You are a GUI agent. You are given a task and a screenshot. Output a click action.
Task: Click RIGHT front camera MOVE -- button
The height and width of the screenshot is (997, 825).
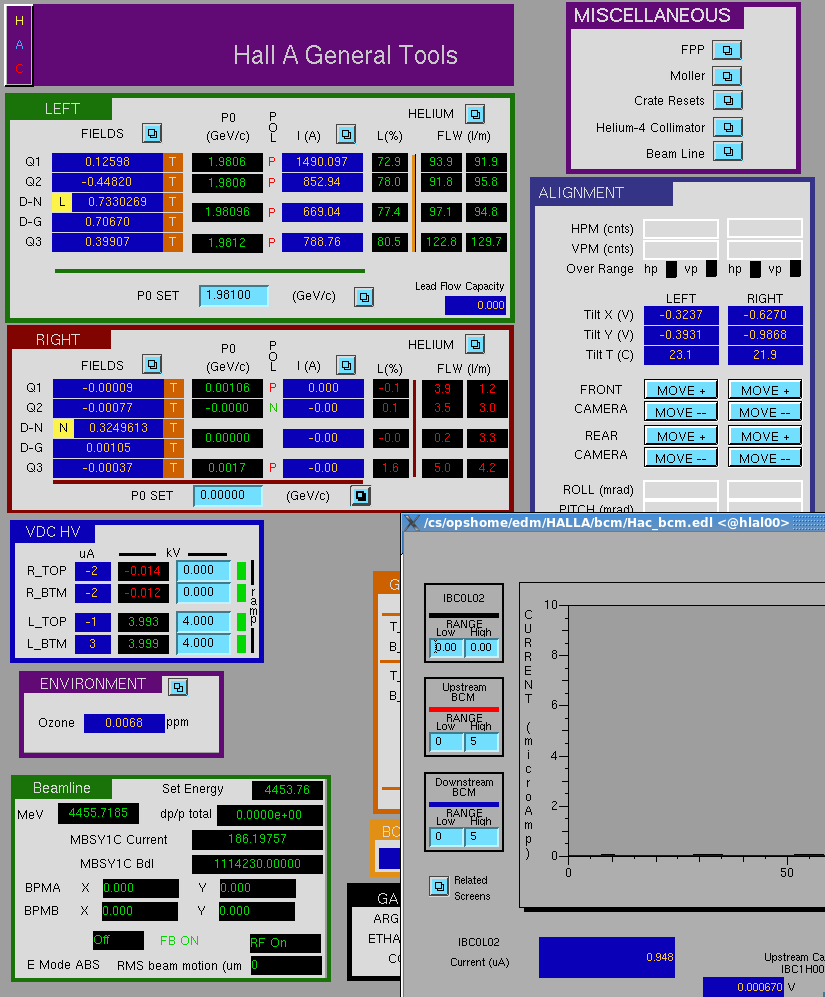pos(765,412)
